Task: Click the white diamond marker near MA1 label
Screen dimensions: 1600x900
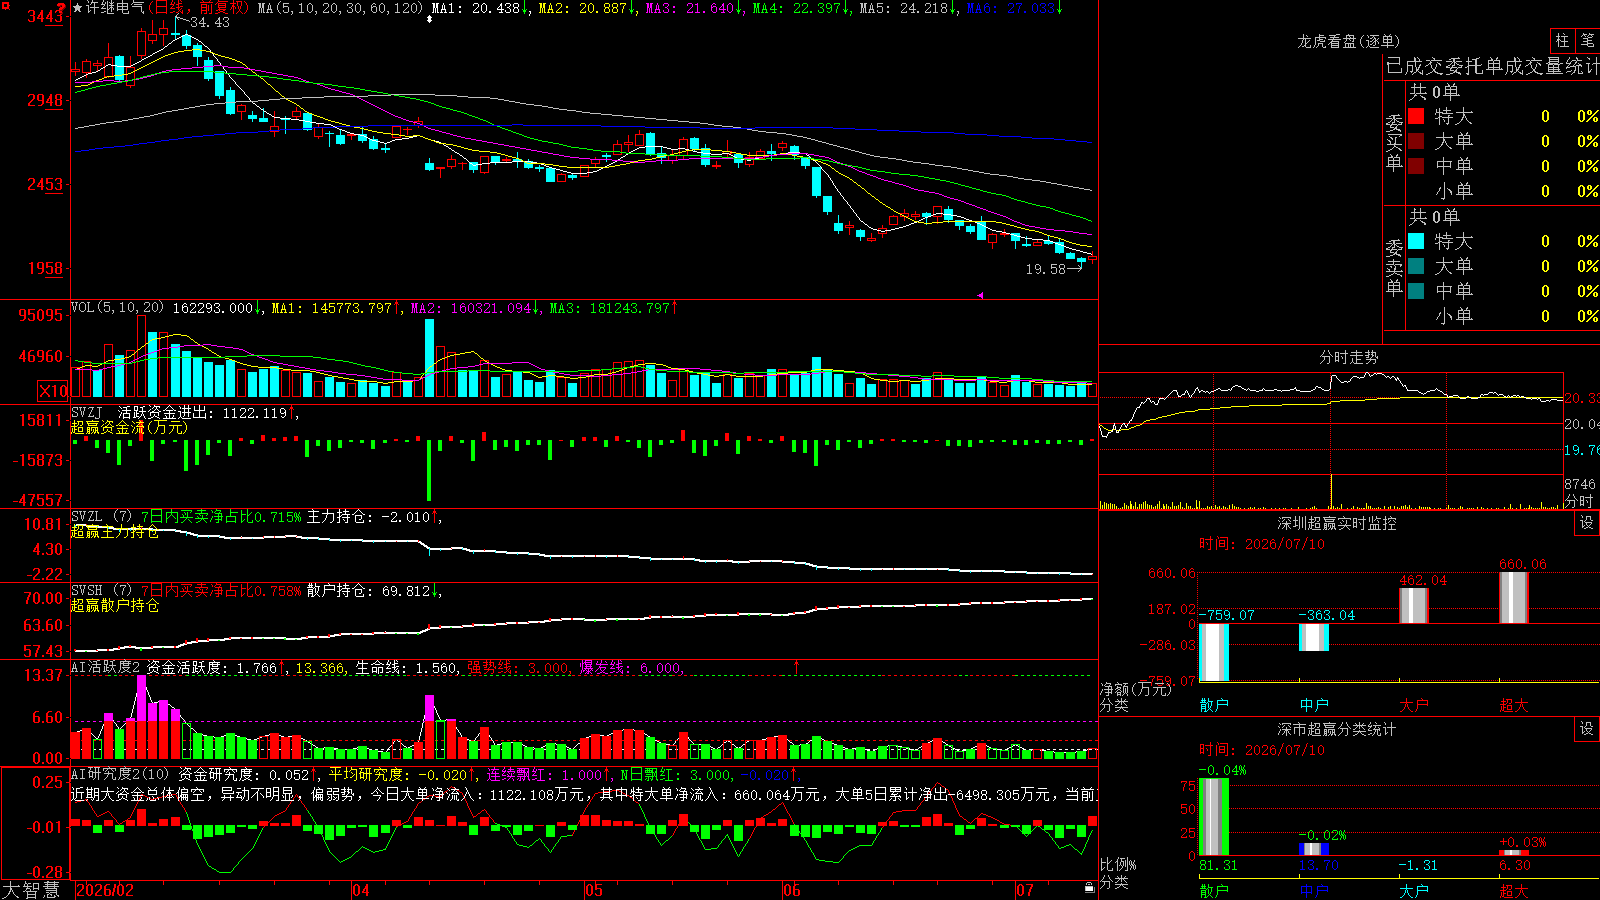Action: point(430,19)
